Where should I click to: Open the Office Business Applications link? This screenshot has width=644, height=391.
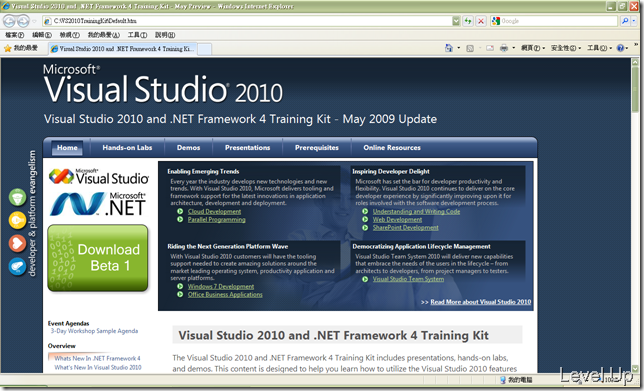pos(225,294)
